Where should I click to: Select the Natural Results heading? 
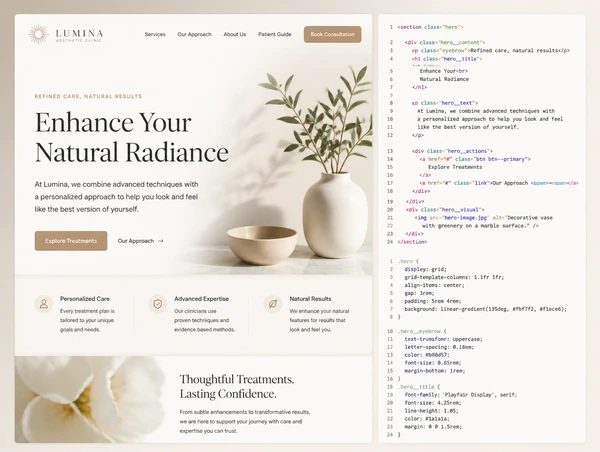tap(310, 299)
